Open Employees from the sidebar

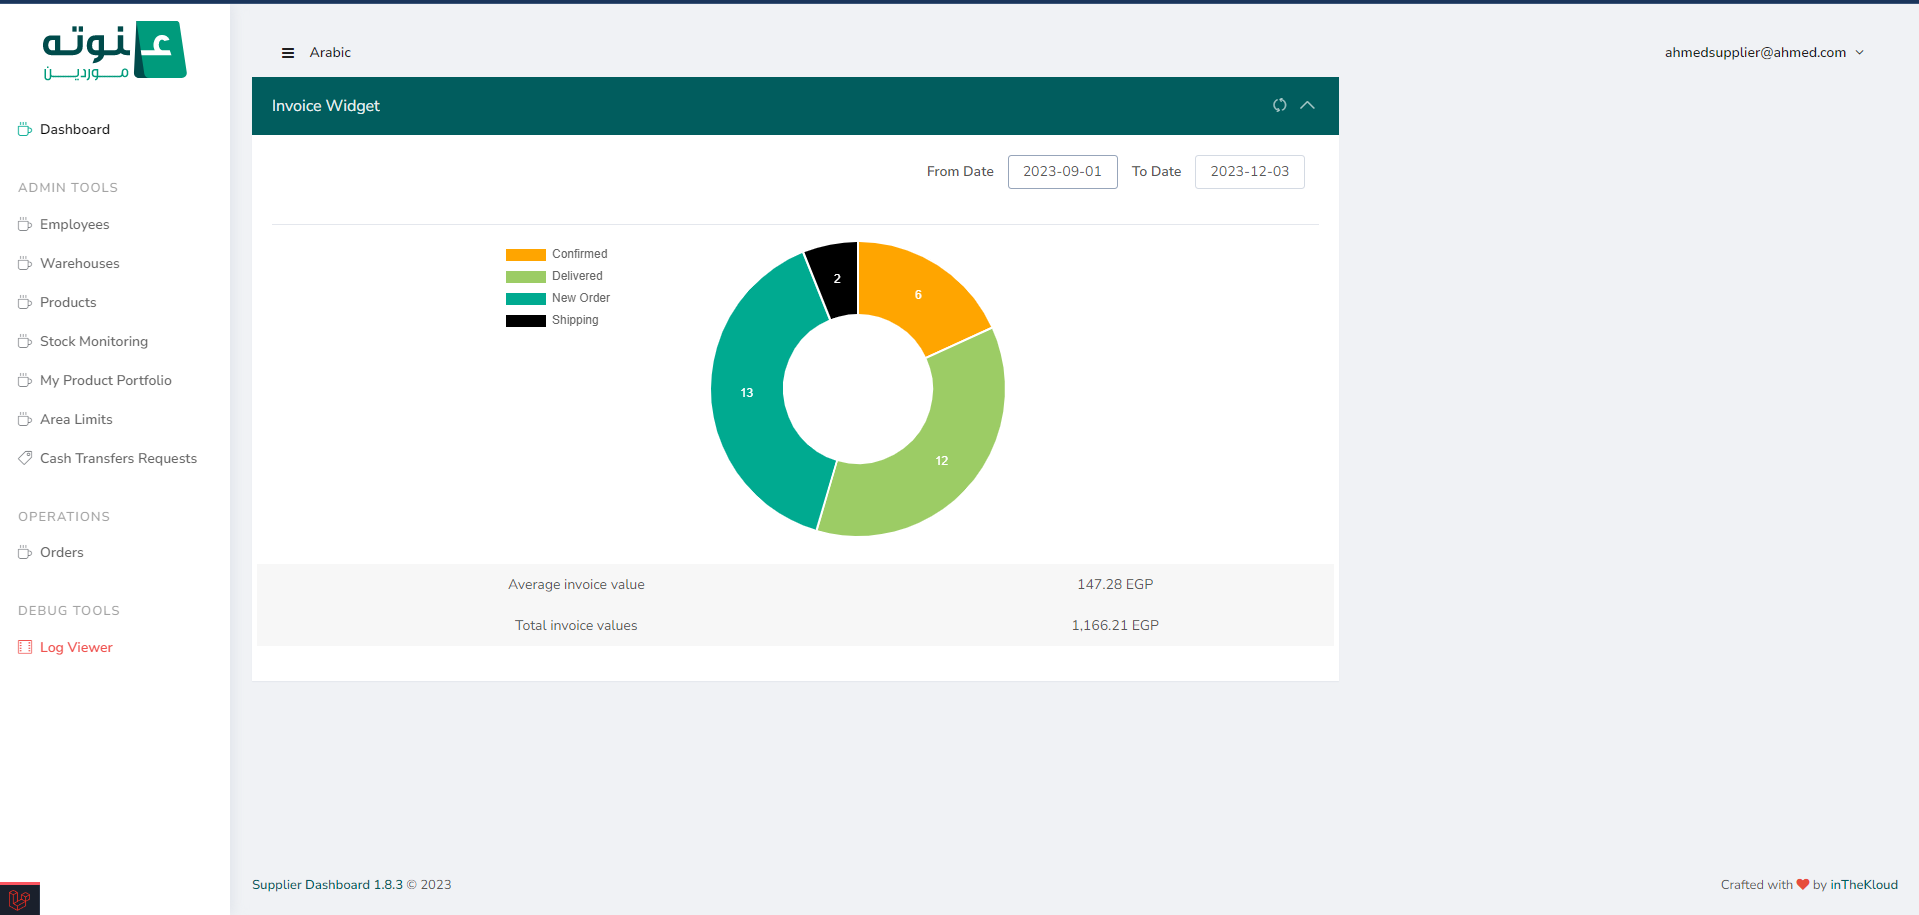(x=74, y=224)
